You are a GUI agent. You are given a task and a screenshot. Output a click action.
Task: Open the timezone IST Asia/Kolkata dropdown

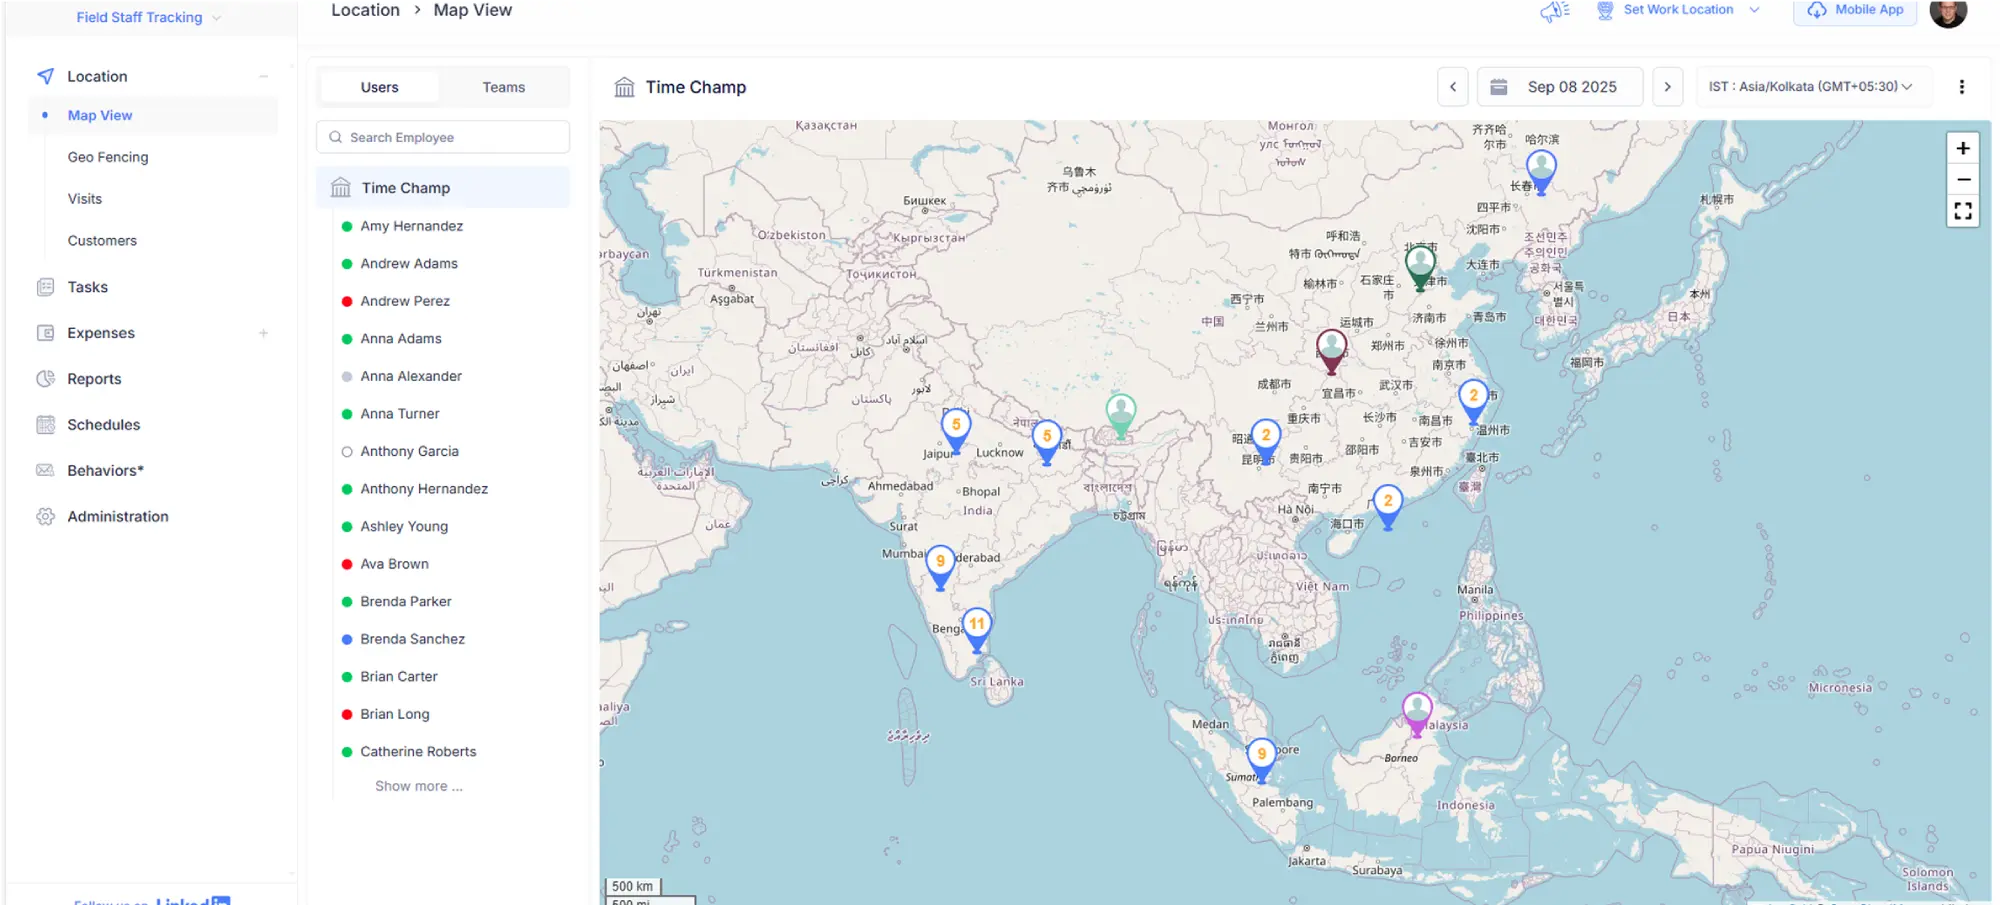tap(1810, 87)
